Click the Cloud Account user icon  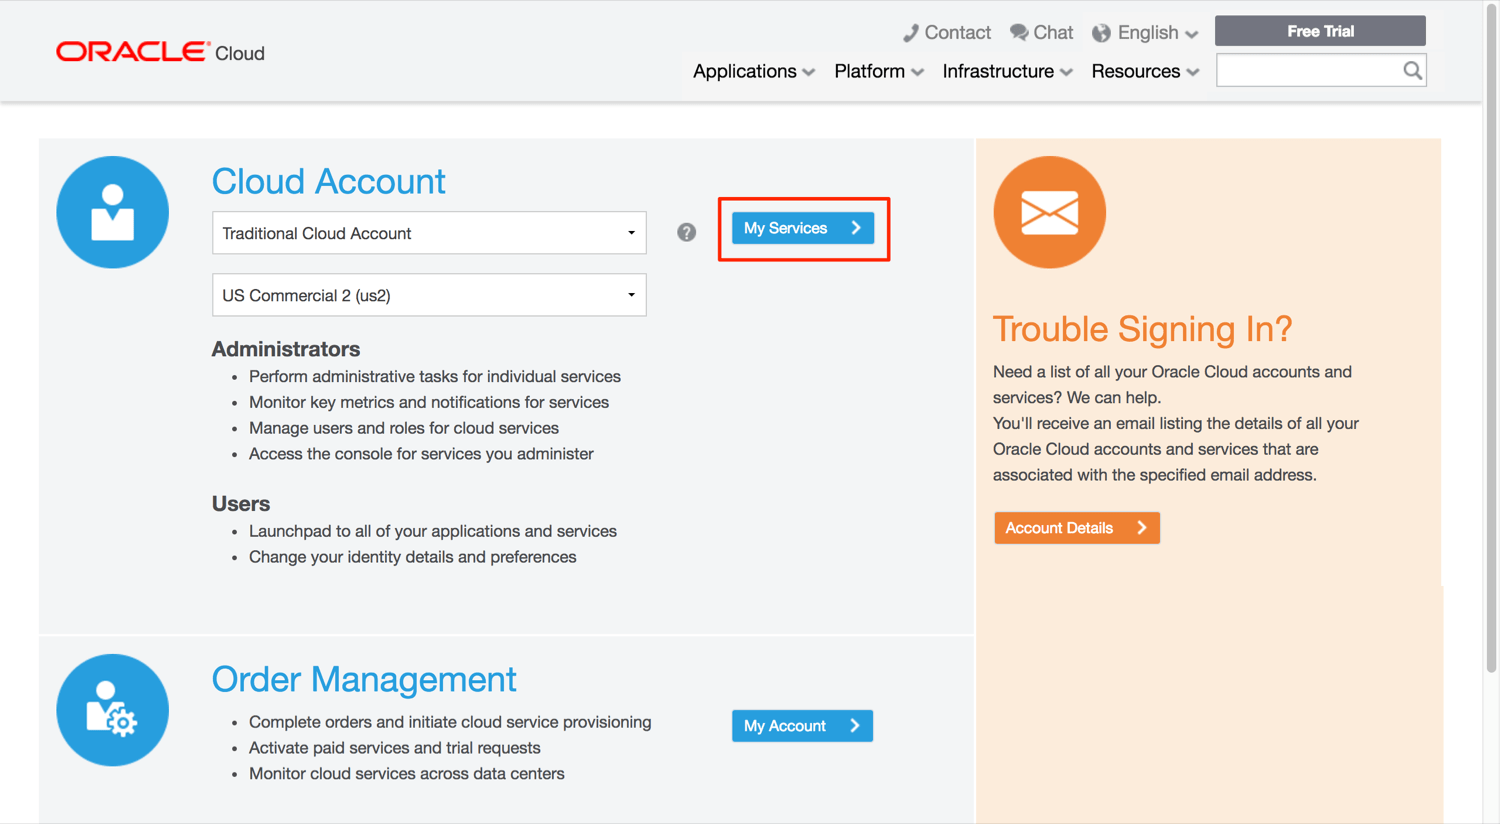click(x=113, y=212)
